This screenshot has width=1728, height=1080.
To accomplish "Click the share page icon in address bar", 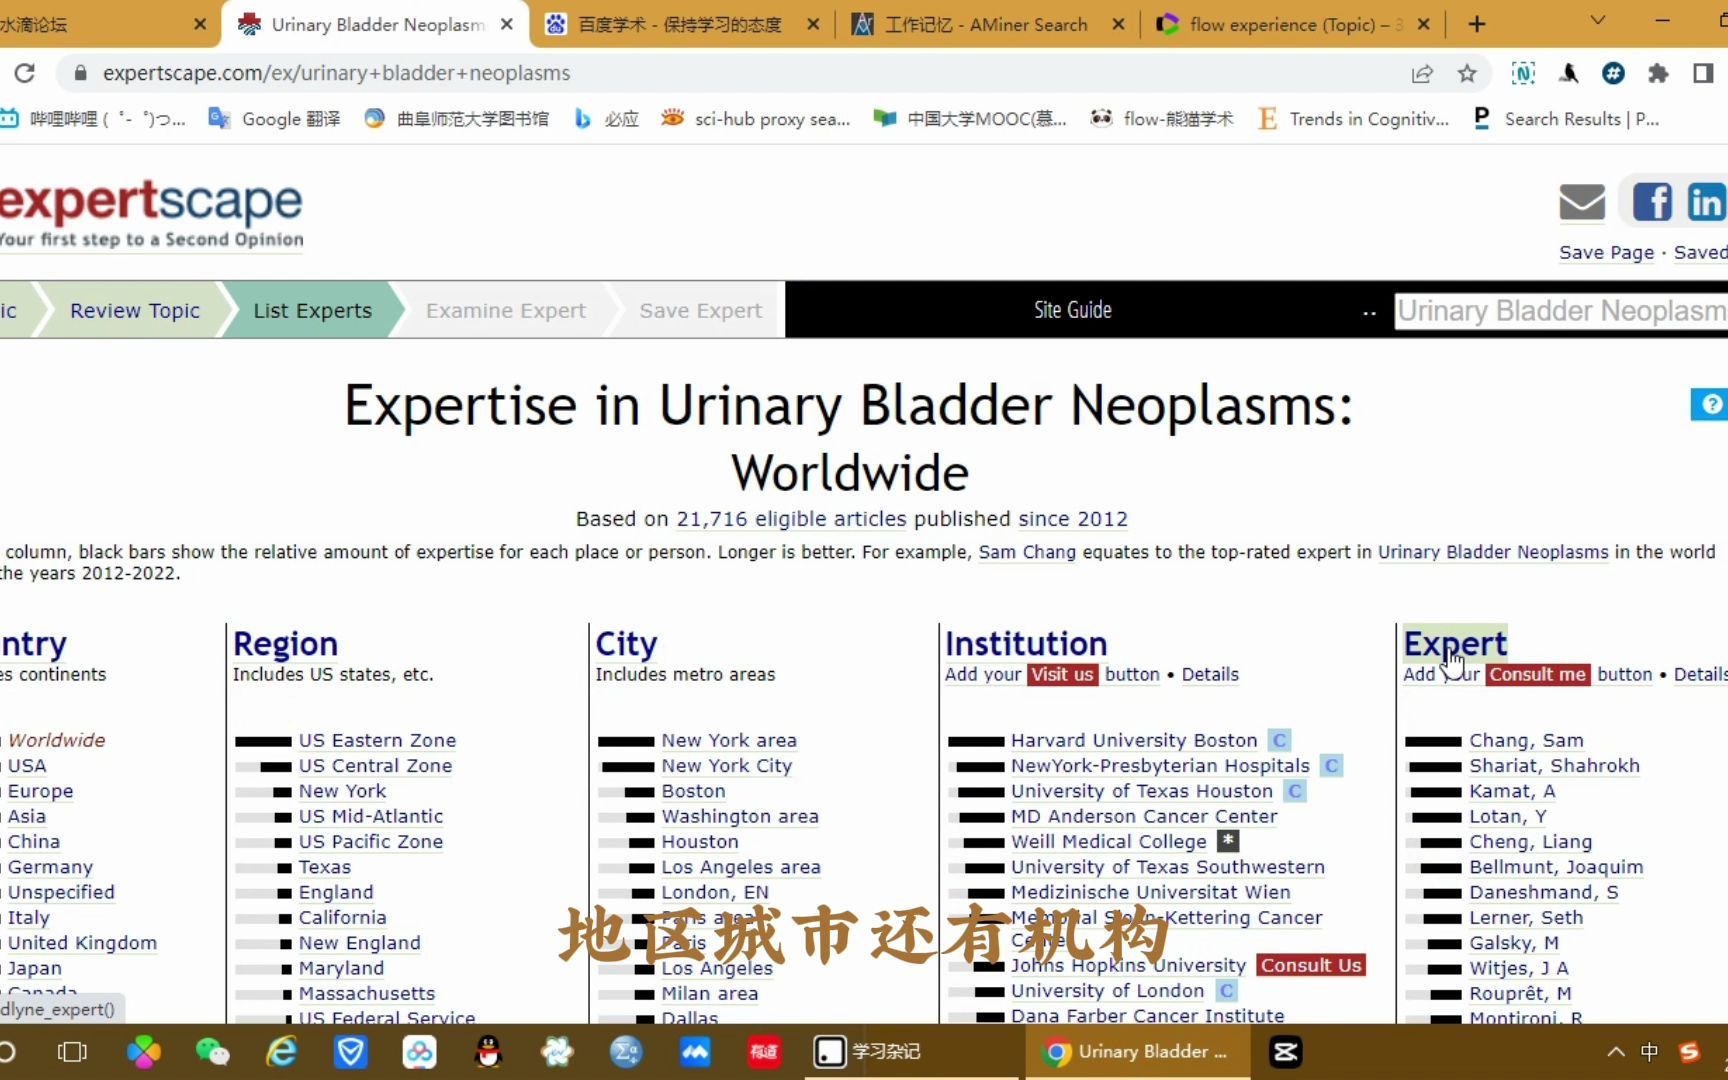I will 1422,73.
